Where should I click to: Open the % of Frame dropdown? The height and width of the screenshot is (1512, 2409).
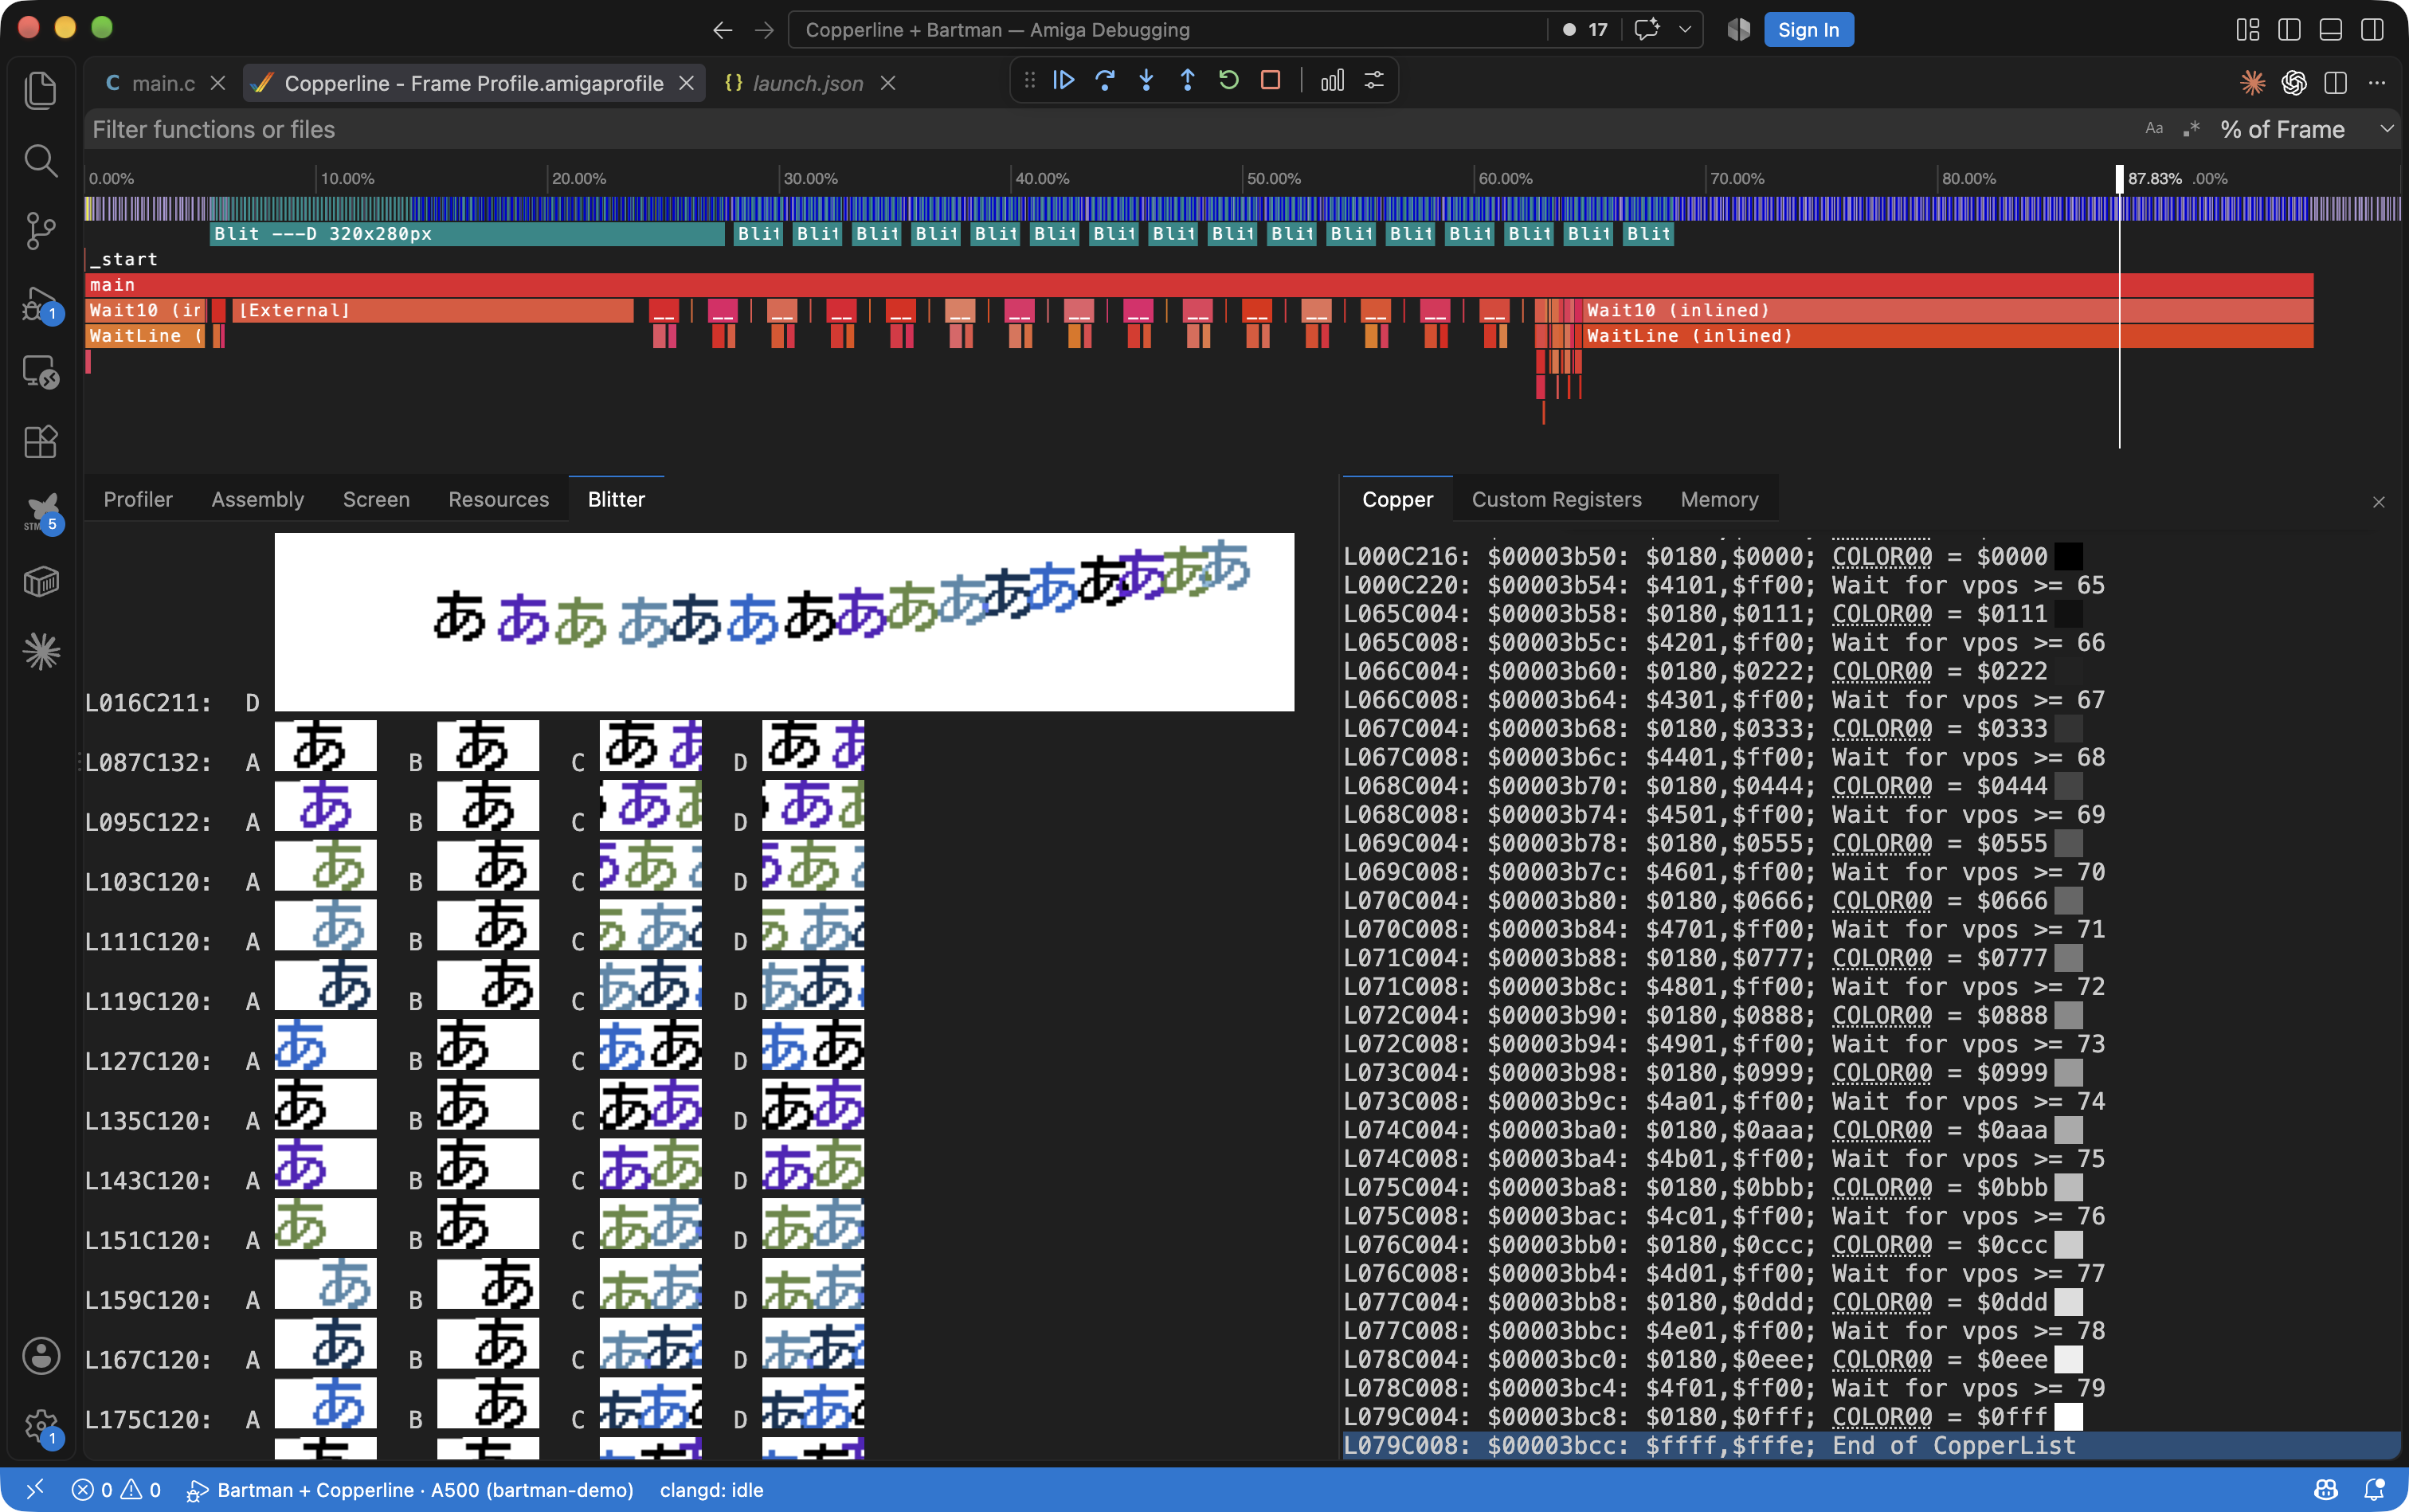(x=2306, y=129)
